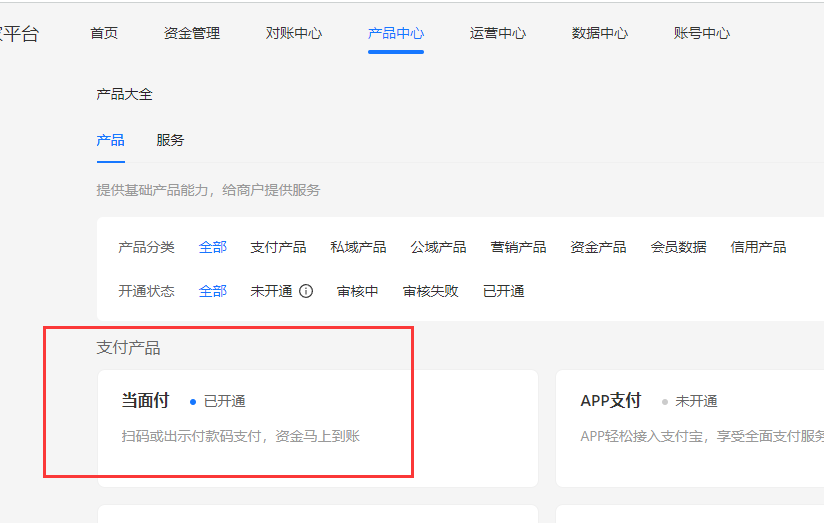Filter products by 会员数据
The height and width of the screenshot is (523, 824).
tap(678, 247)
